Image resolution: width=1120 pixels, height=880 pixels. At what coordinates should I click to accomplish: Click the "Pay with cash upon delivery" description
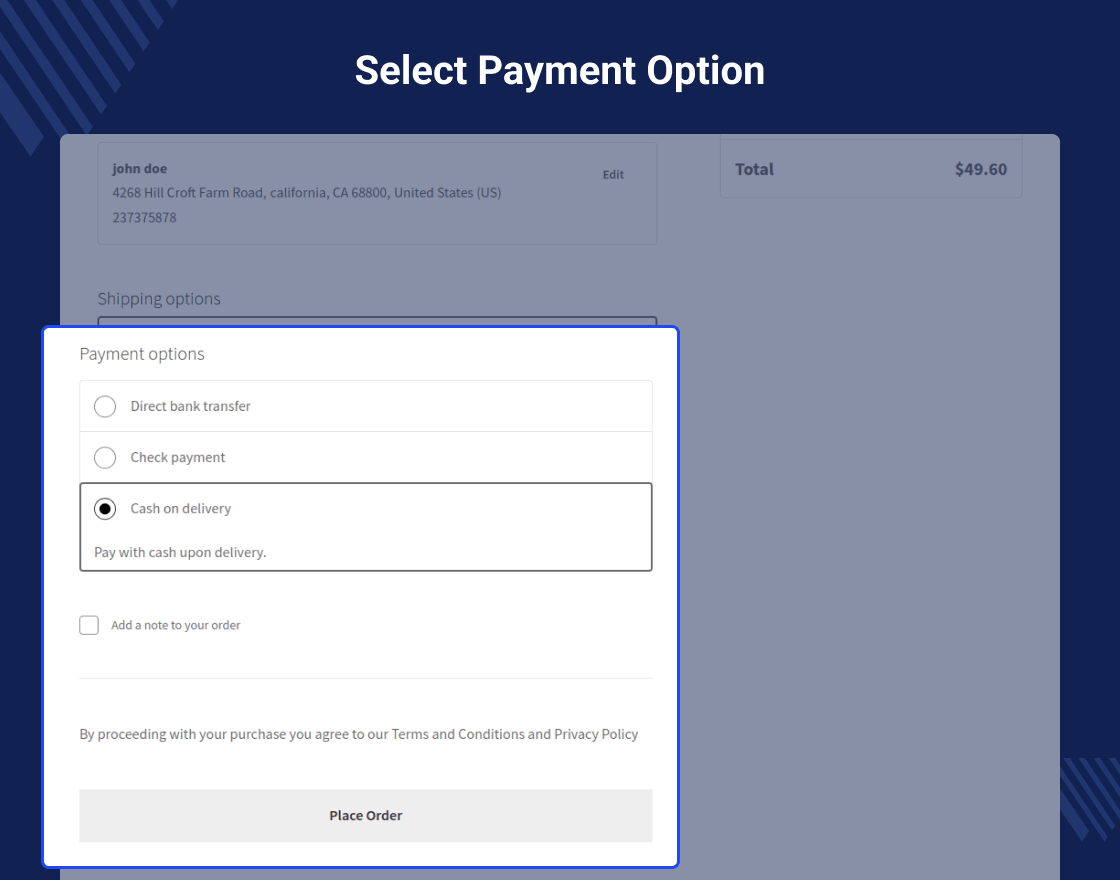(x=180, y=552)
